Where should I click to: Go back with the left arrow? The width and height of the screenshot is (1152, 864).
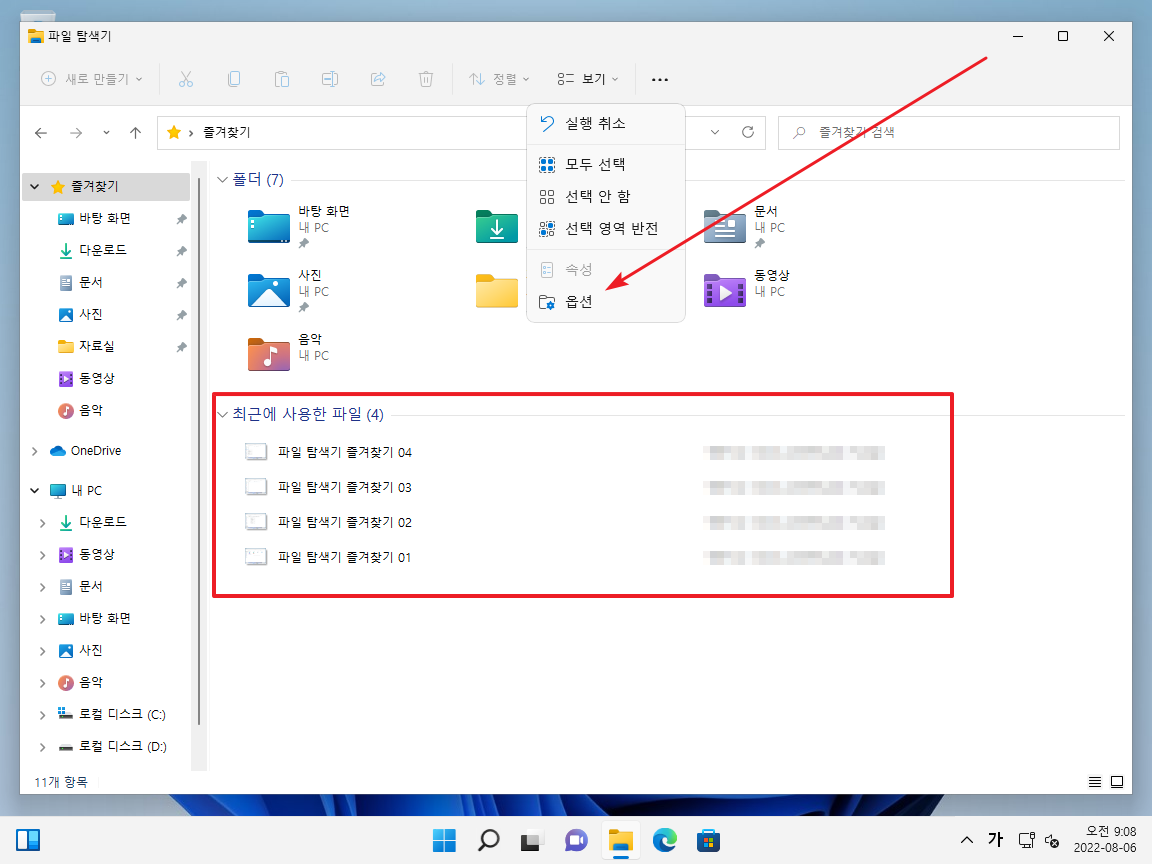tap(41, 133)
